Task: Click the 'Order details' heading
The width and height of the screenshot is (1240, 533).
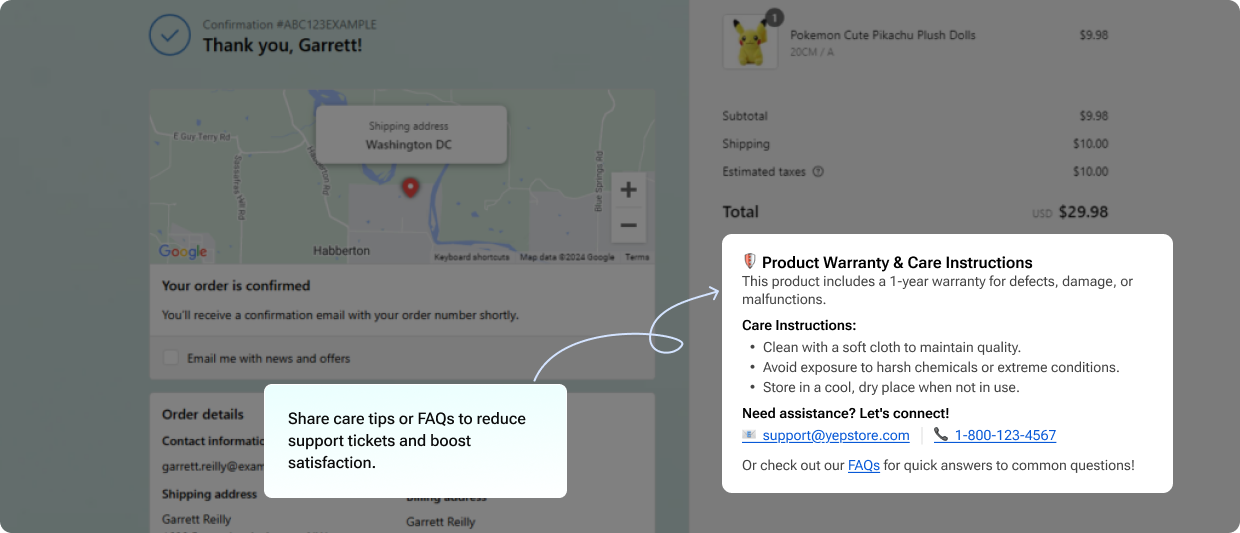Action: tap(203, 414)
